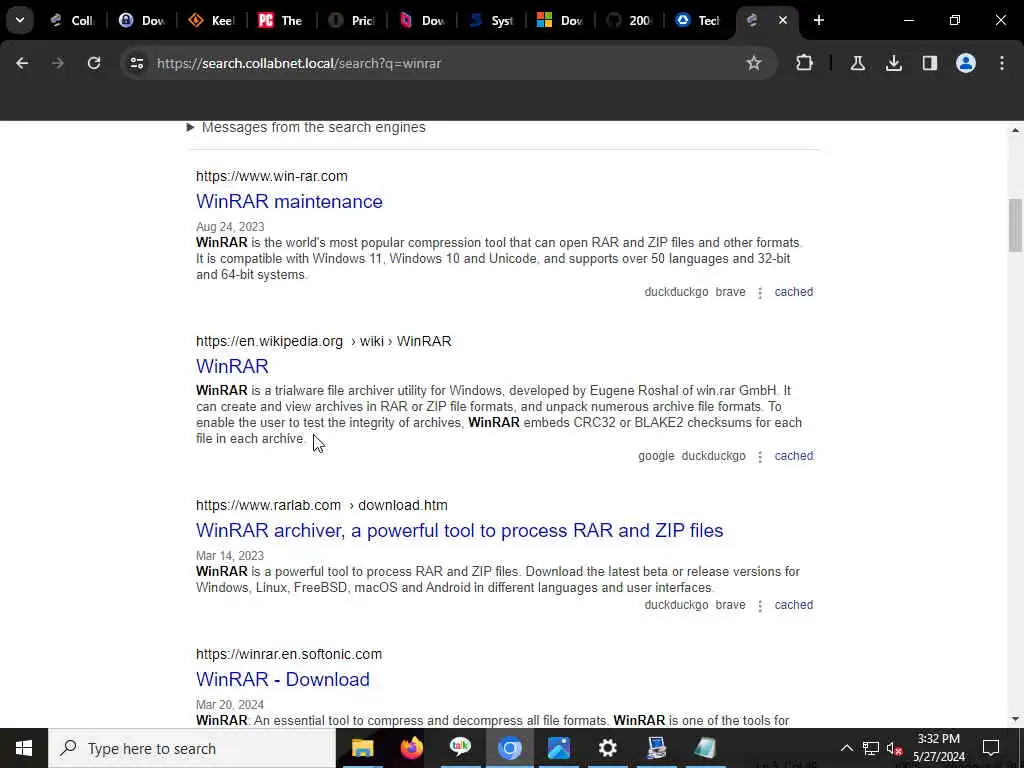1024x768 pixels.
Task: Click the https://www.win-rar.com URL text
Action: point(272,176)
